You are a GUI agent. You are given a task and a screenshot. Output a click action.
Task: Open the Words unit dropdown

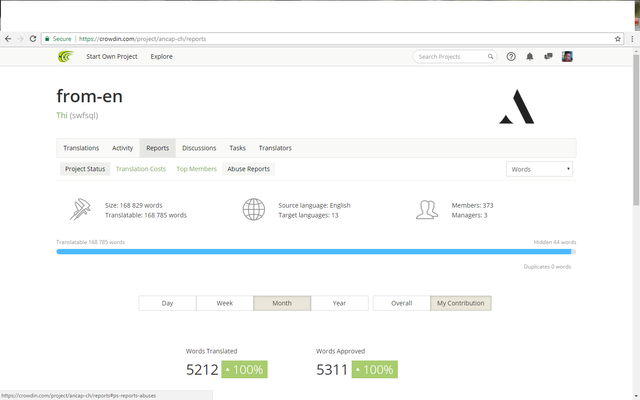coord(539,169)
